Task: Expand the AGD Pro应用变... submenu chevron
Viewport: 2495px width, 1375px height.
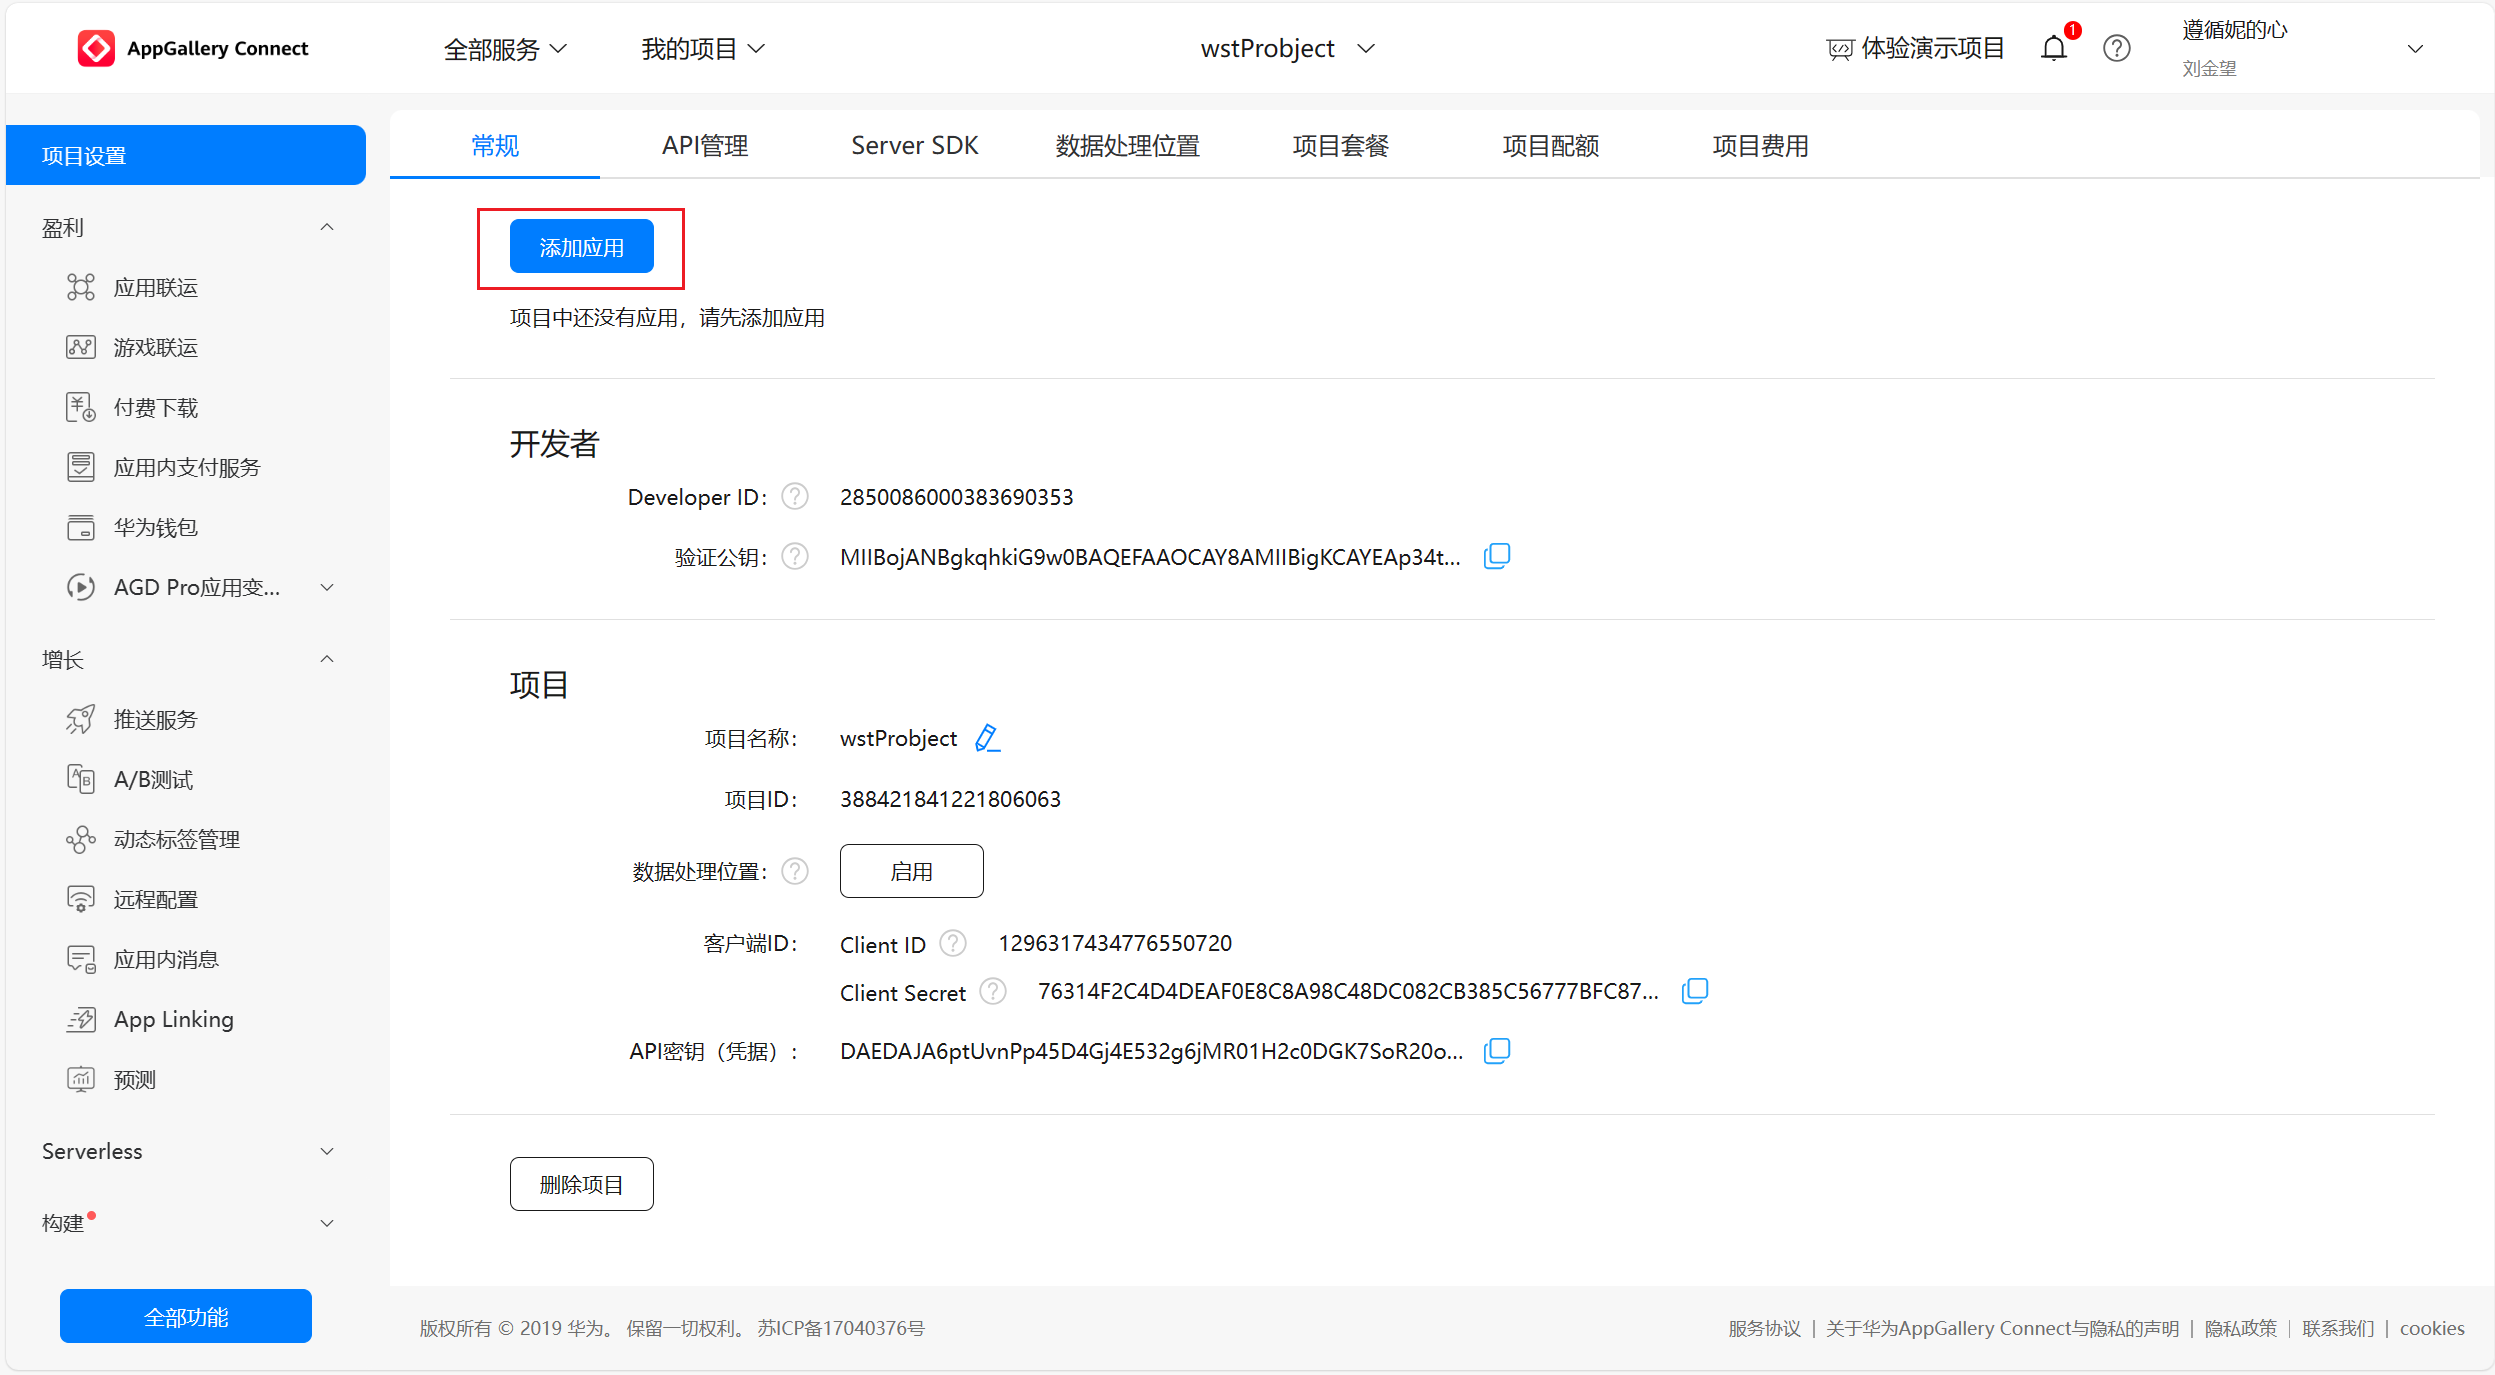Action: pos(327,587)
